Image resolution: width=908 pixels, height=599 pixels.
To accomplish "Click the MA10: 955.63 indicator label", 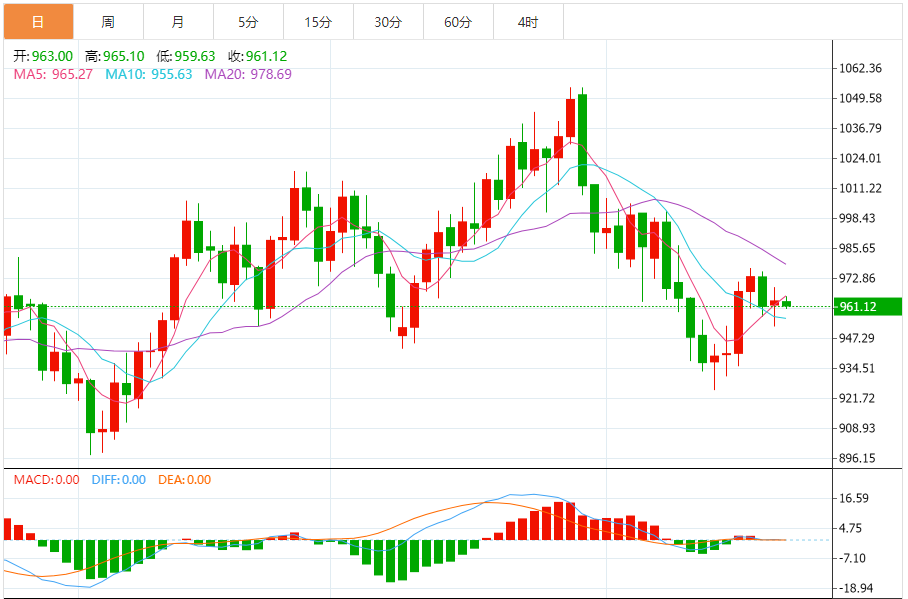I will tap(149, 74).
